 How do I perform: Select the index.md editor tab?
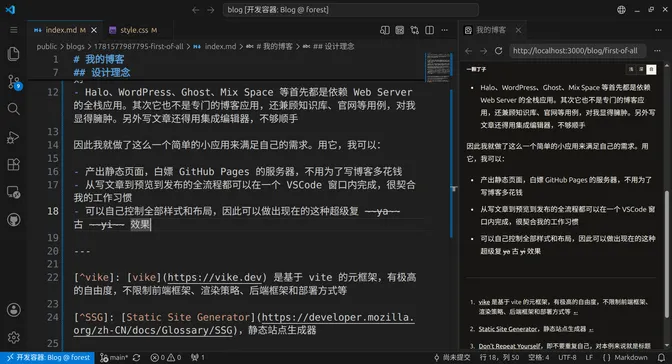[61, 30]
